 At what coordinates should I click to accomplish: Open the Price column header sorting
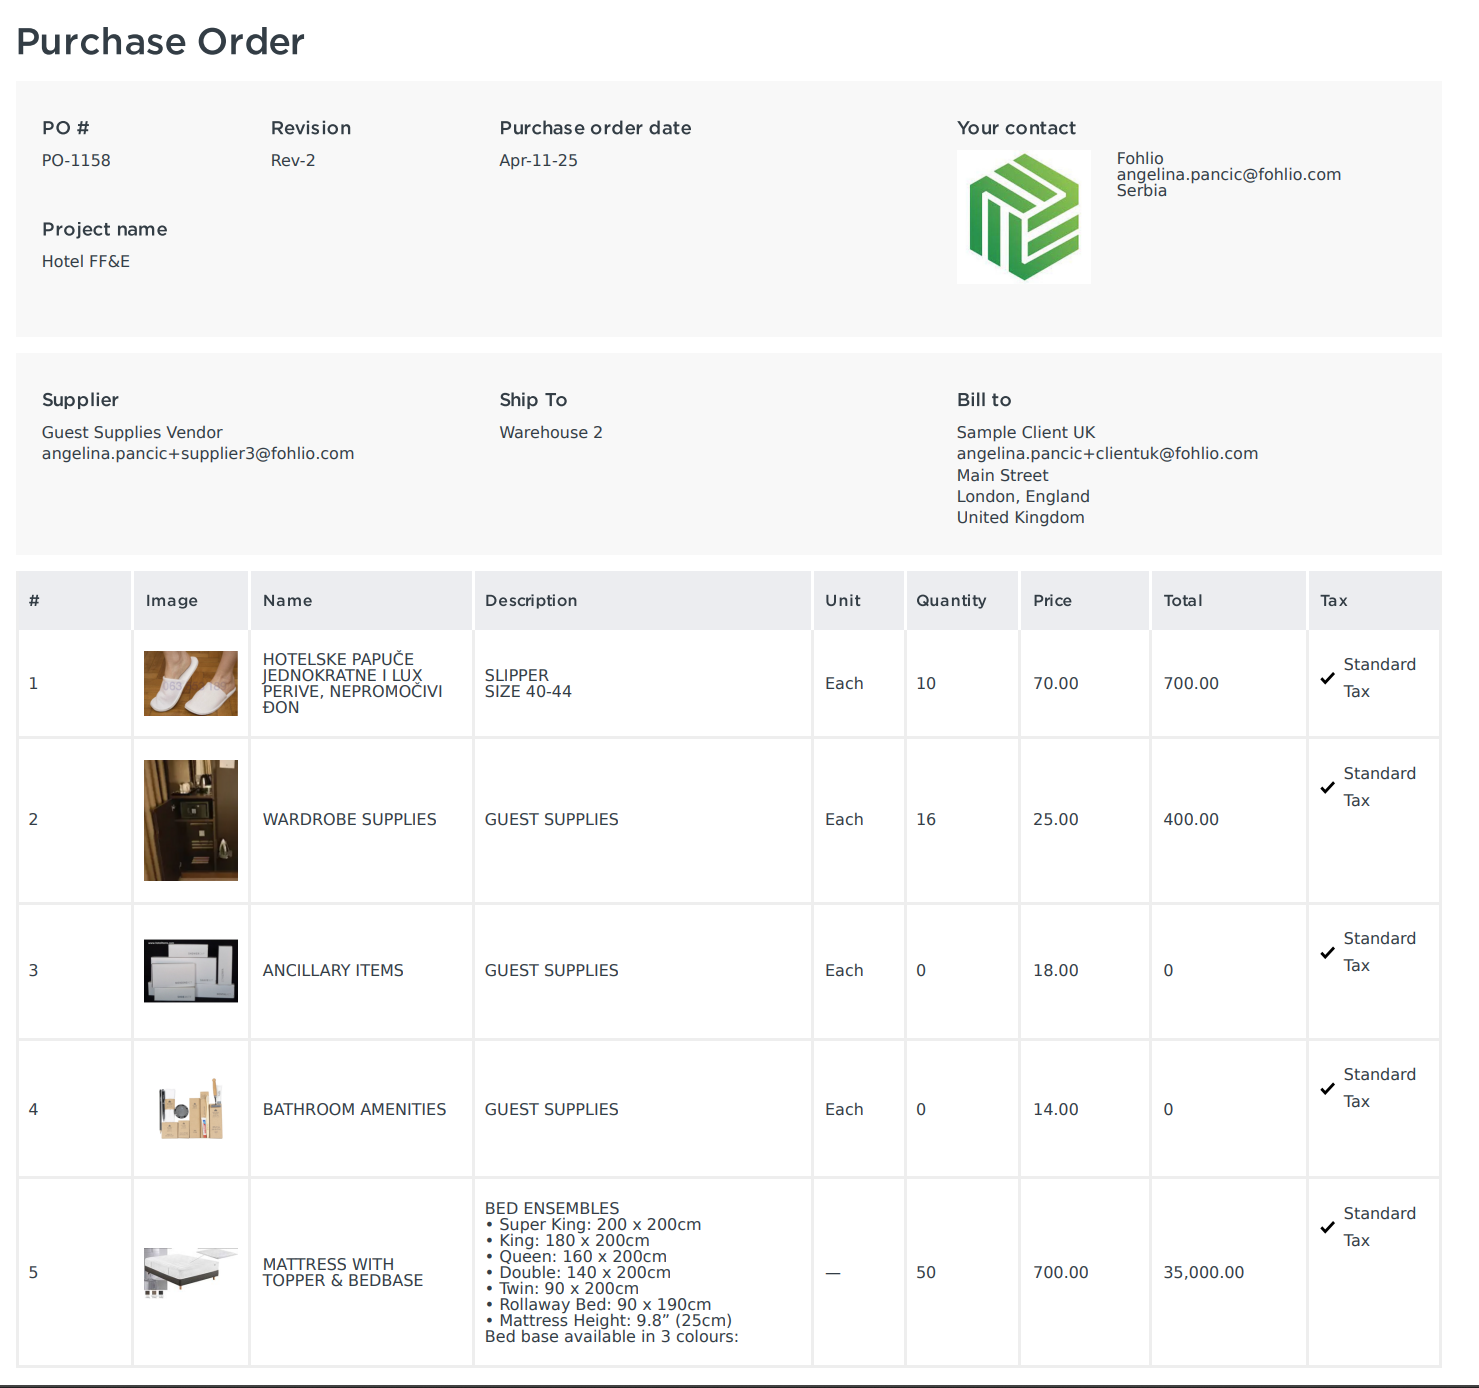(x=1052, y=600)
